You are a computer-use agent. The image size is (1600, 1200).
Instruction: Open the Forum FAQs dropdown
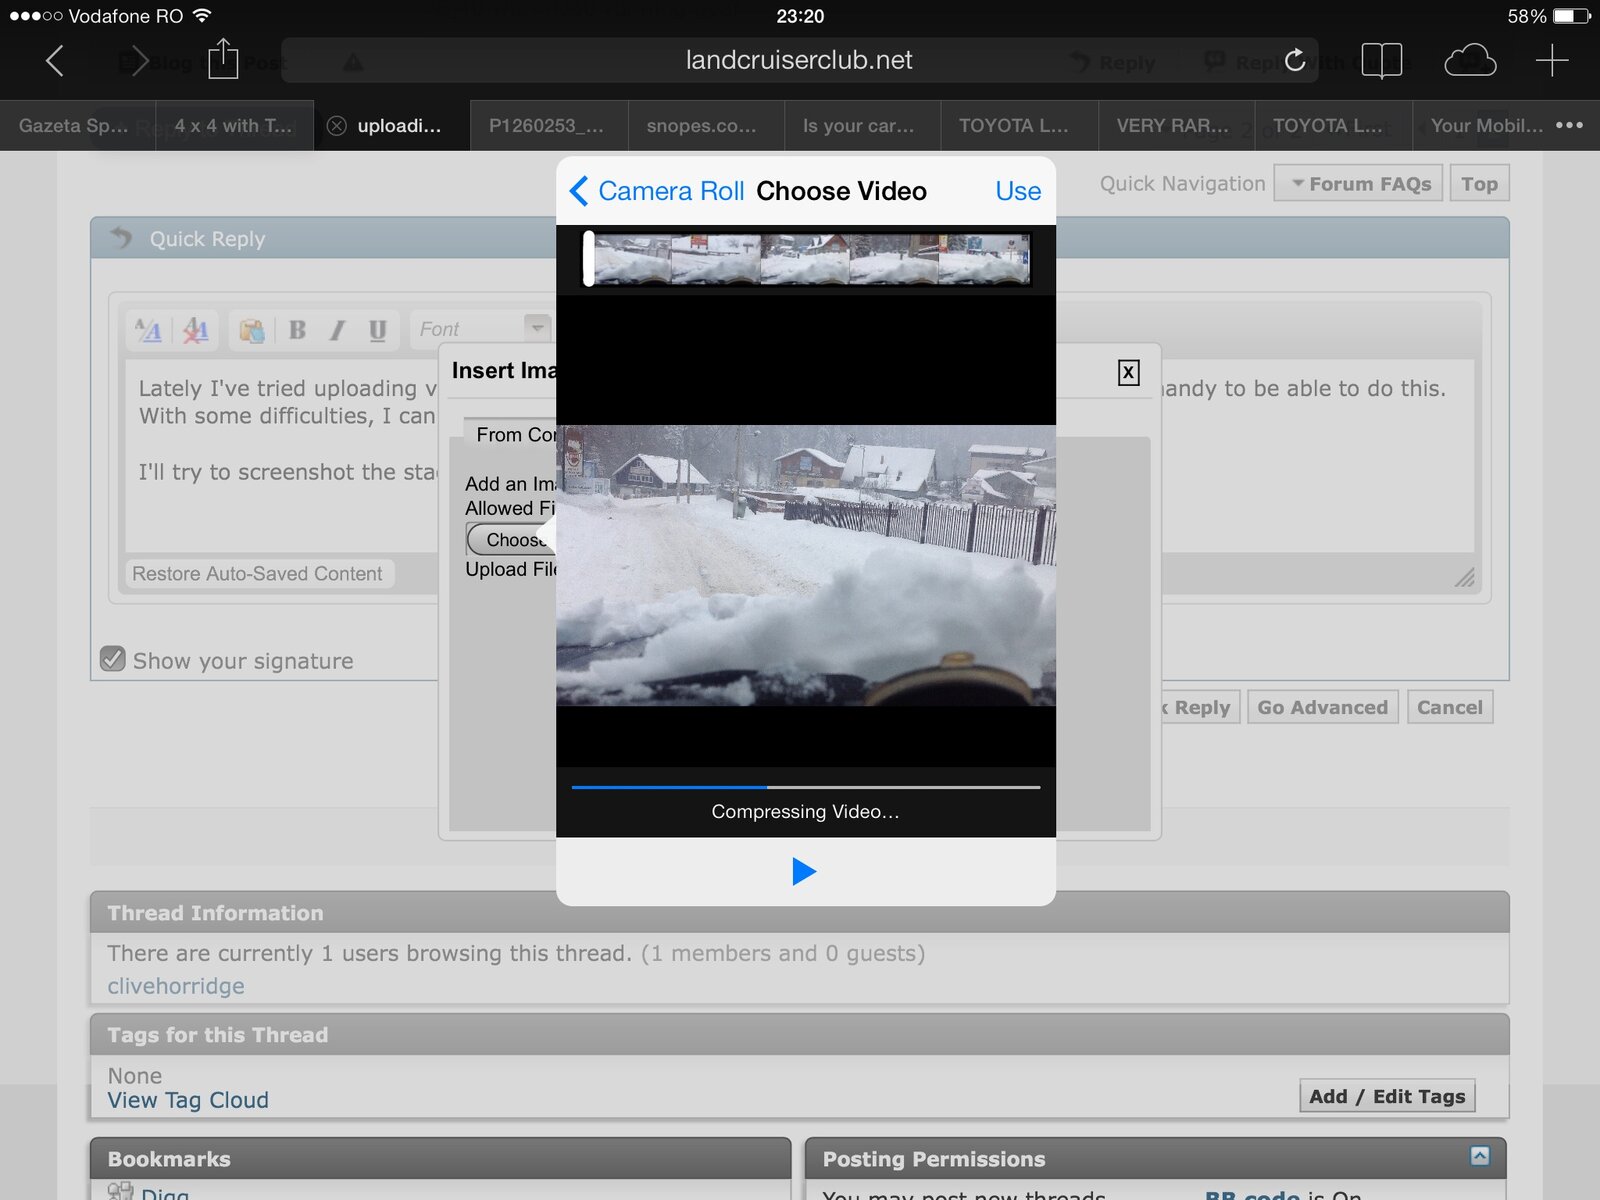[1358, 184]
